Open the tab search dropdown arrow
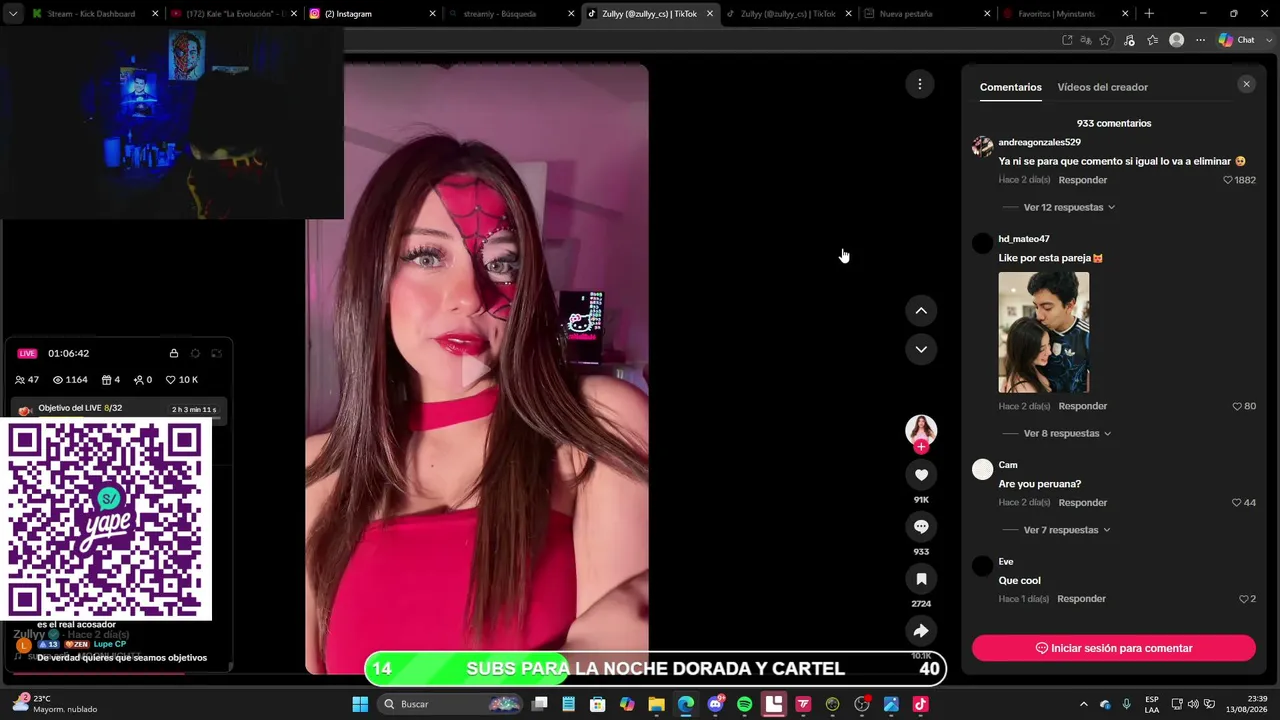This screenshot has height=720, width=1280. click(x=12, y=14)
